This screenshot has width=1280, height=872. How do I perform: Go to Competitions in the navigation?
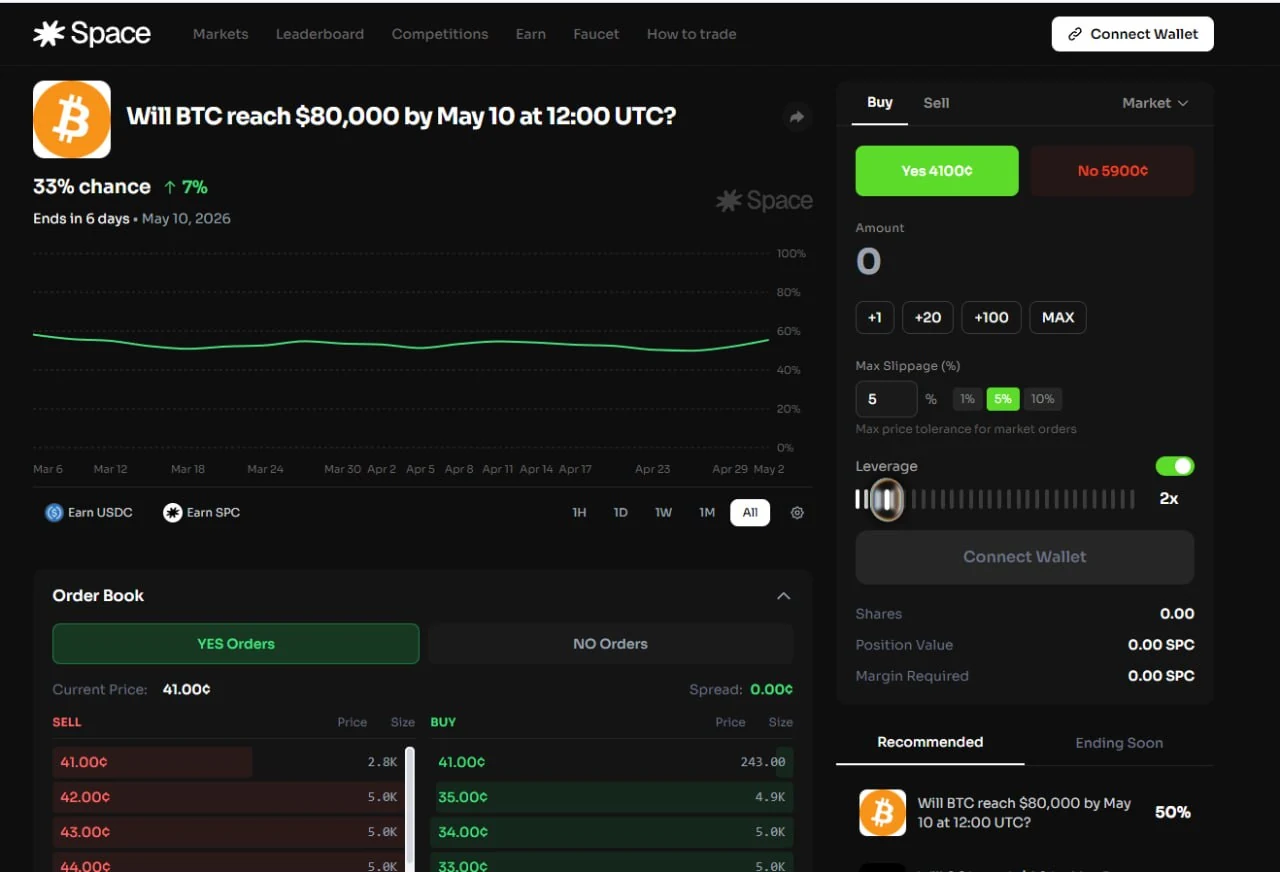(440, 34)
